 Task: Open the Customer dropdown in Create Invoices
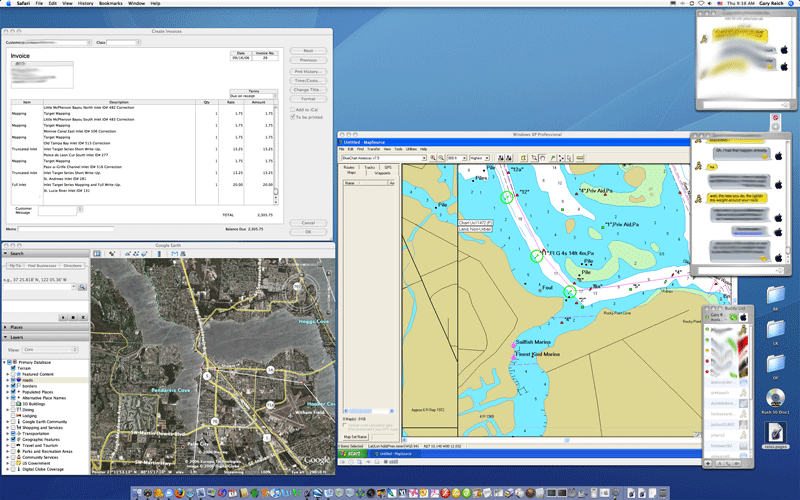pos(89,42)
